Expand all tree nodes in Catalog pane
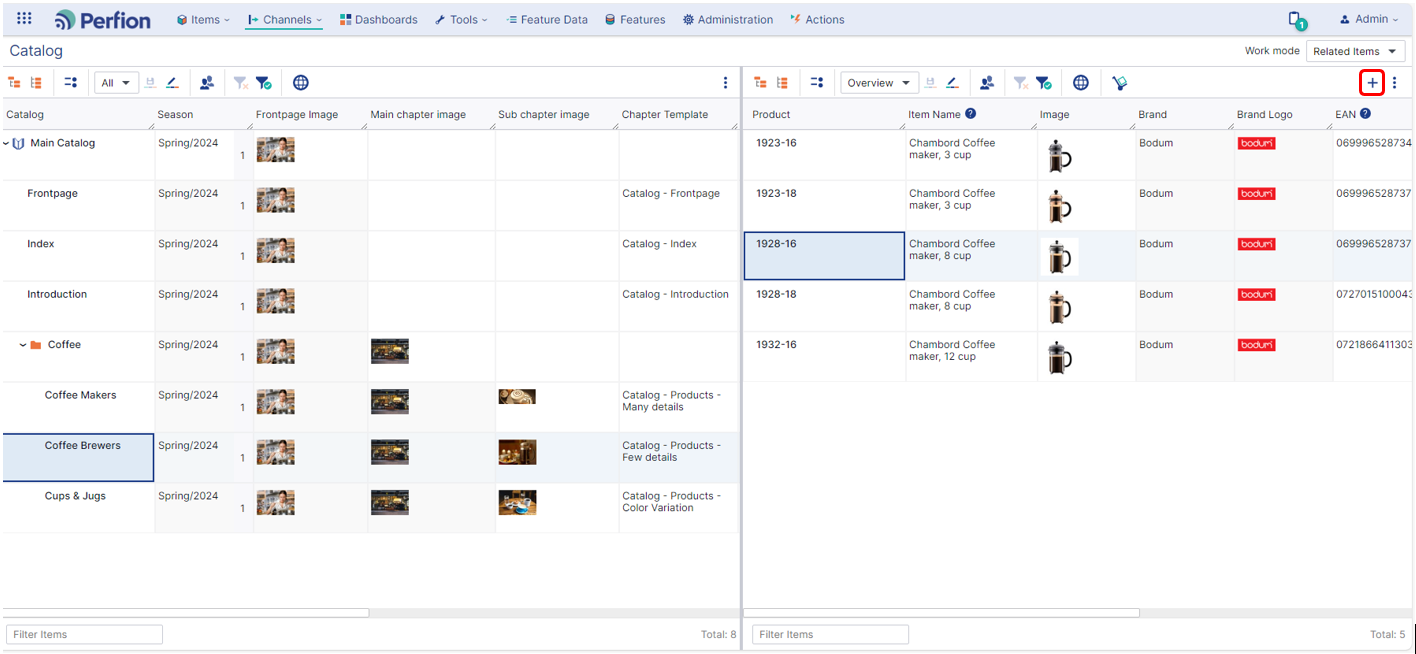 pos(36,83)
